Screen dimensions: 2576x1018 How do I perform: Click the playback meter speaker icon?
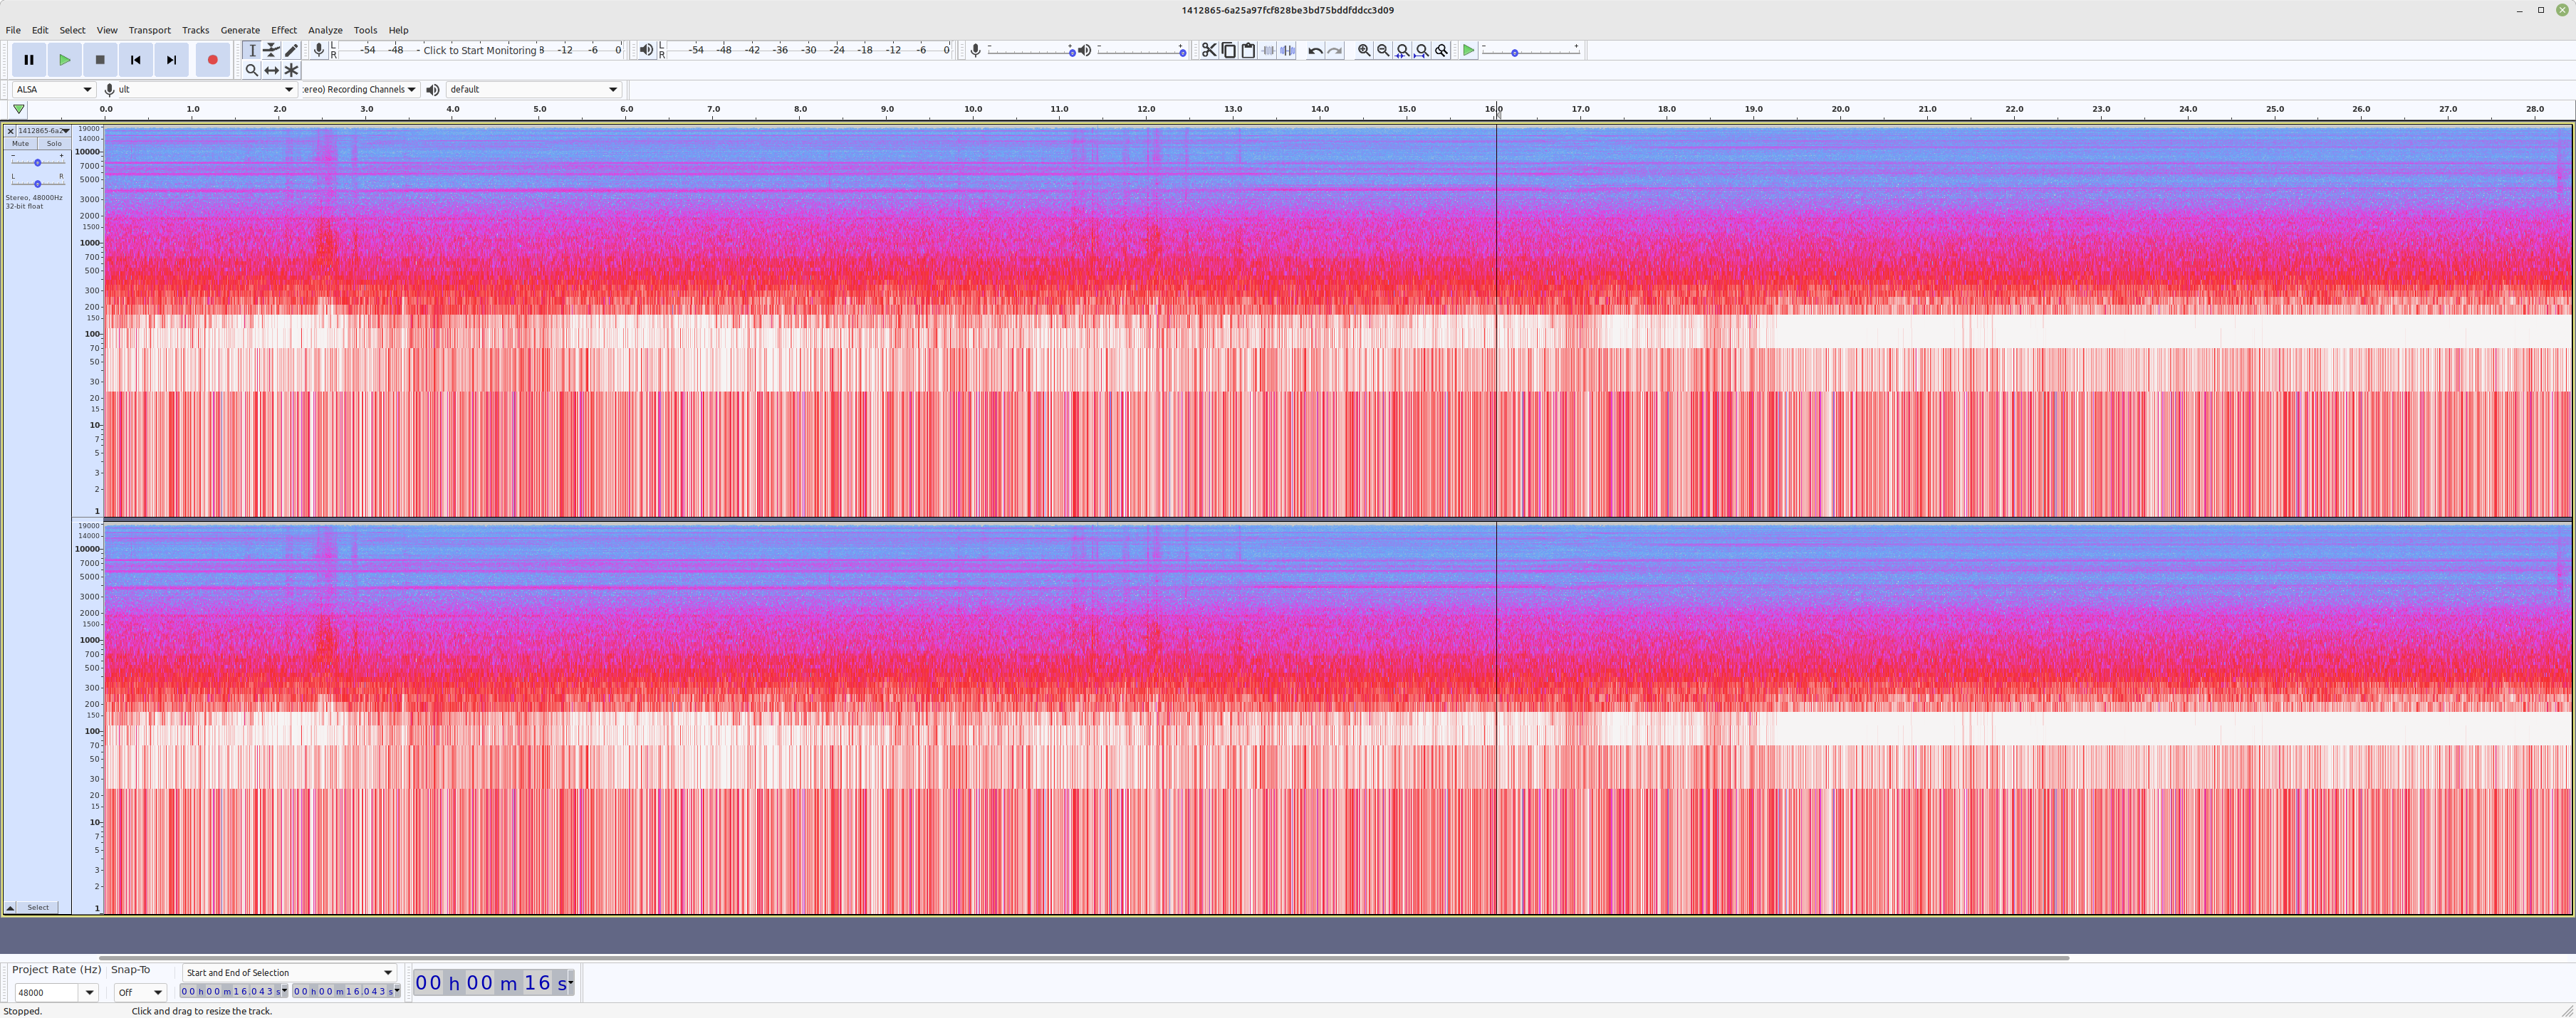(646, 50)
